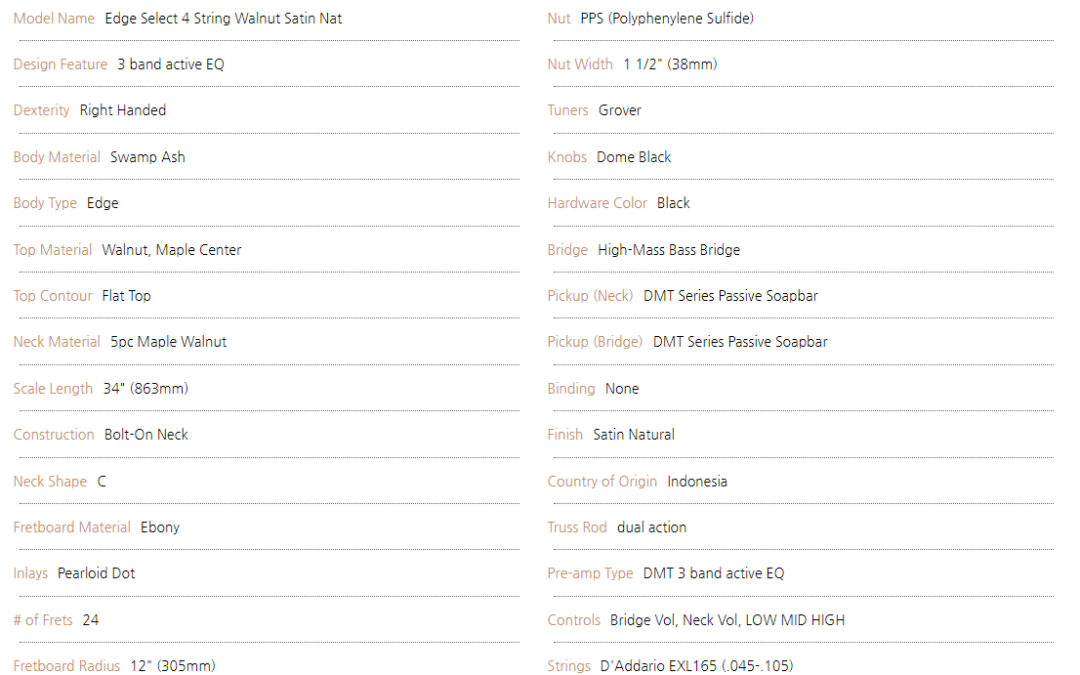
Task: Click the Top Material label
Action: coord(52,250)
